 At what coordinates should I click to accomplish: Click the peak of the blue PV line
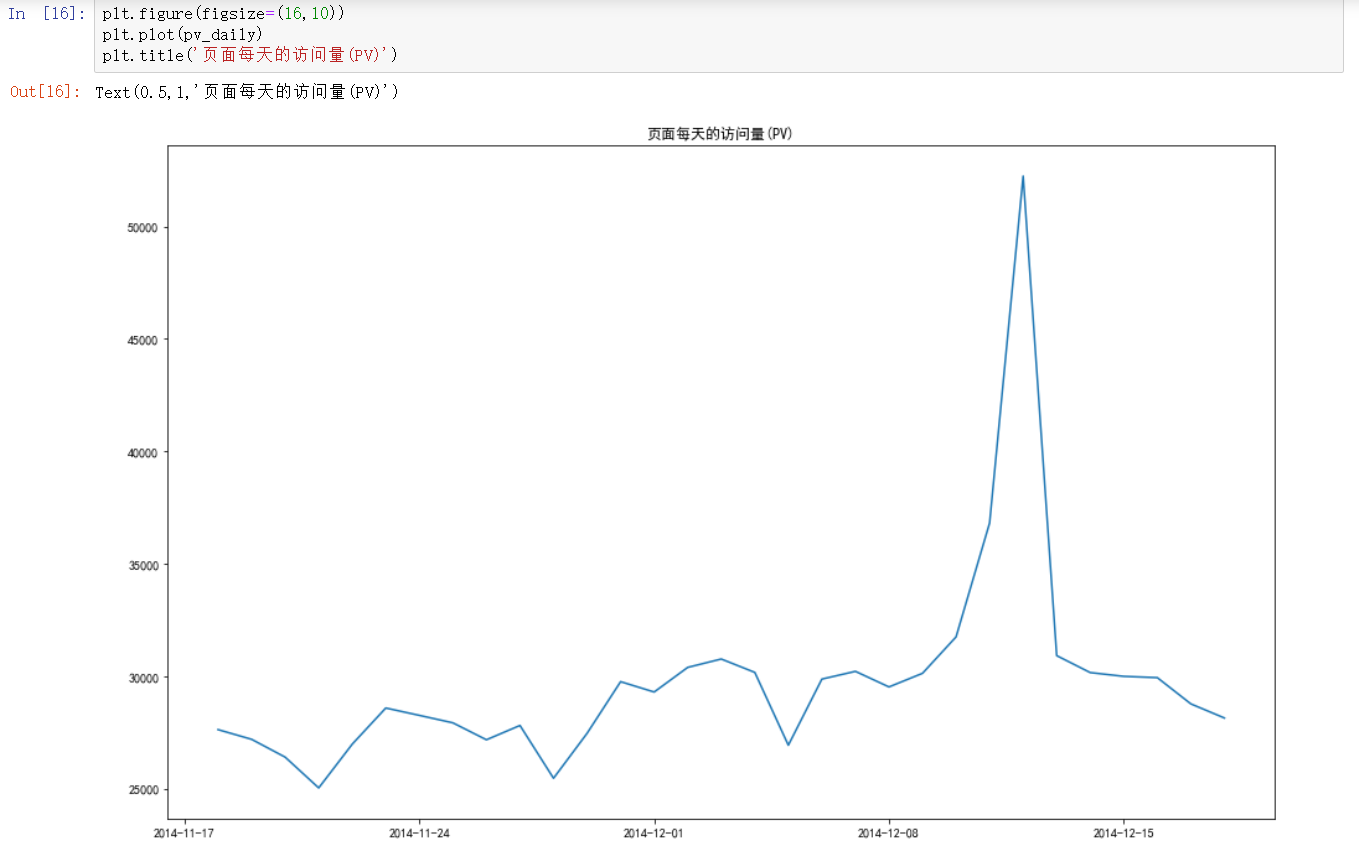1023,178
